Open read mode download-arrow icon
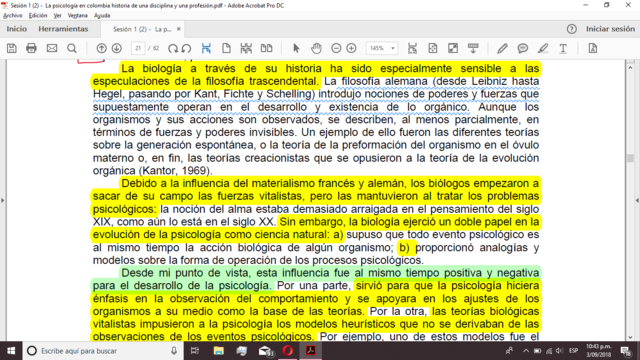The width and height of the screenshot is (640, 360). (x=473, y=48)
